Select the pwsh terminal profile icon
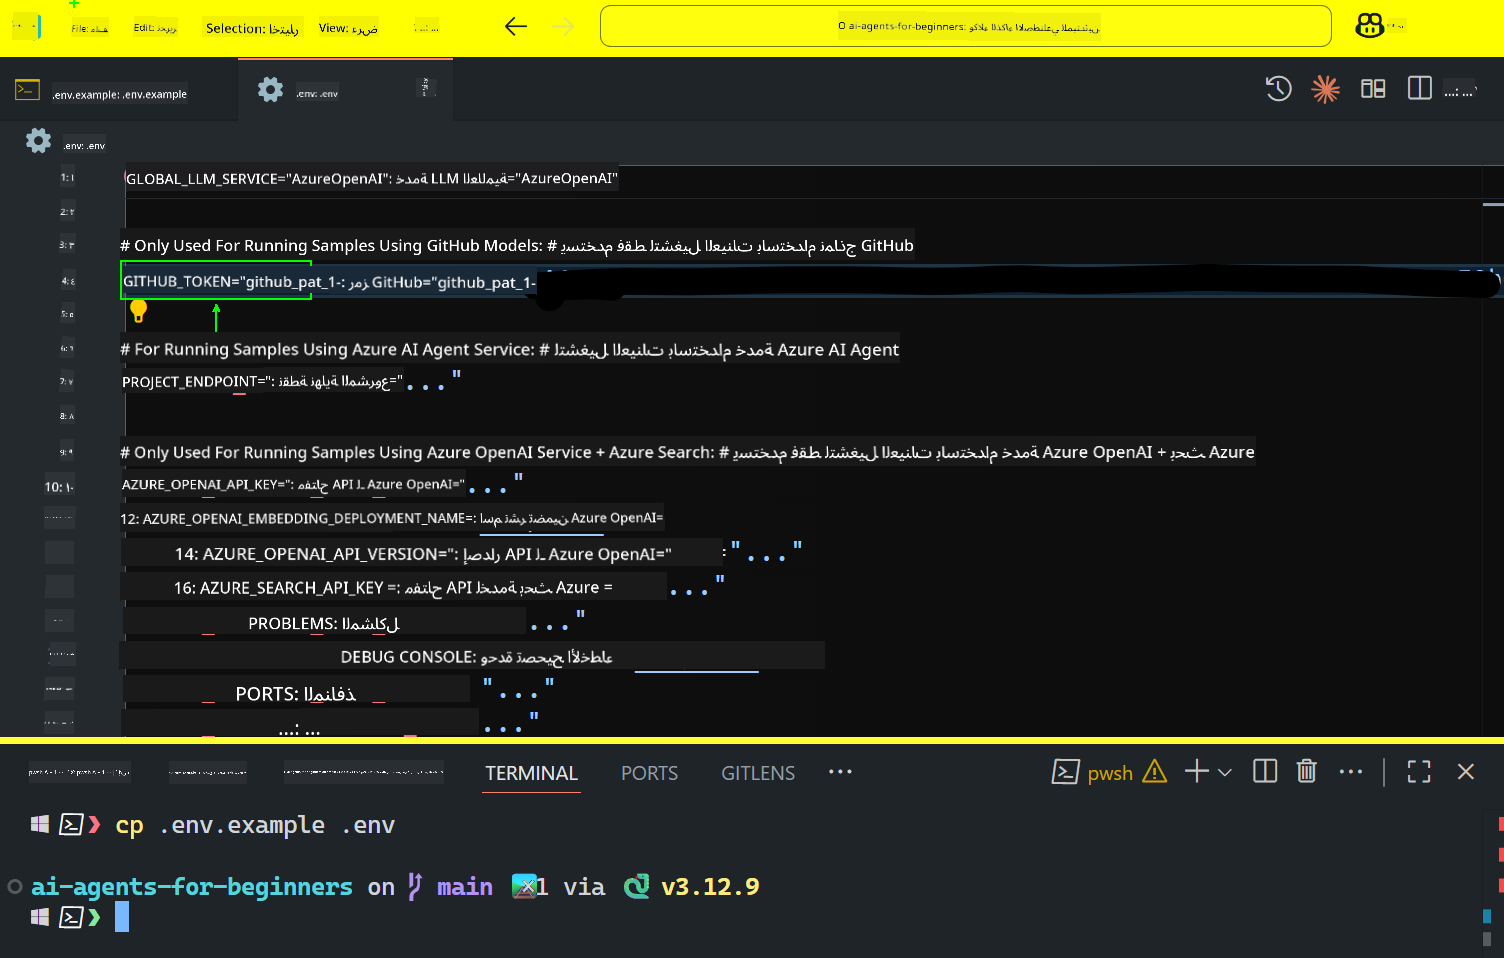The height and width of the screenshot is (958, 1504). (1065, 772)
